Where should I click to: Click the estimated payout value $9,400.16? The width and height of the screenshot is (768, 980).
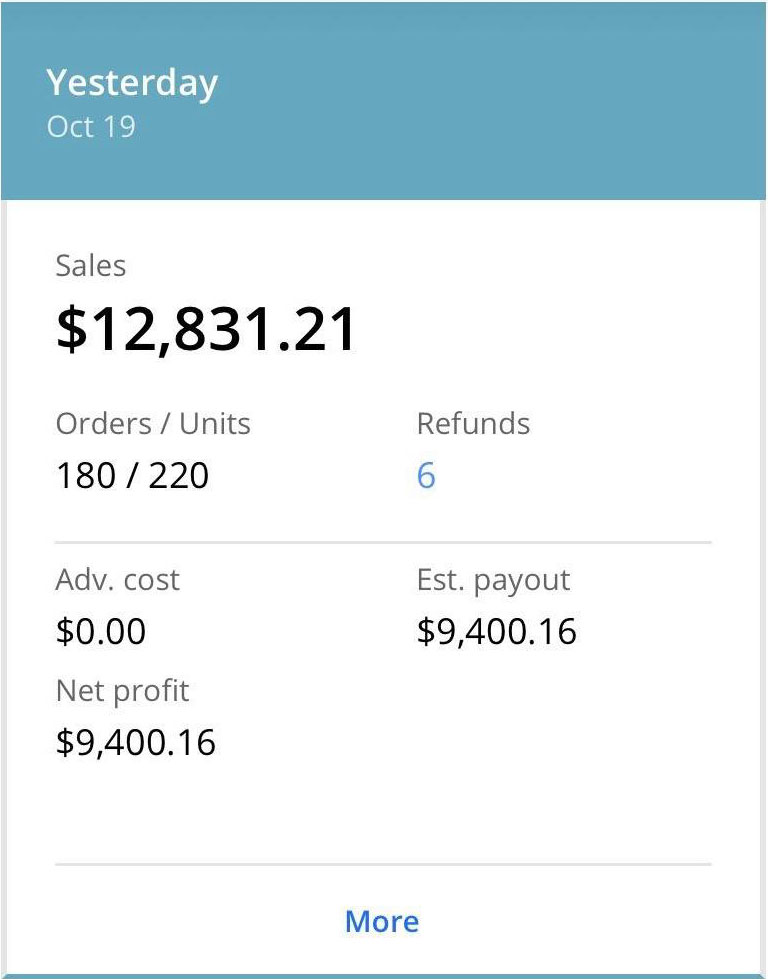[x=497, y=632]
